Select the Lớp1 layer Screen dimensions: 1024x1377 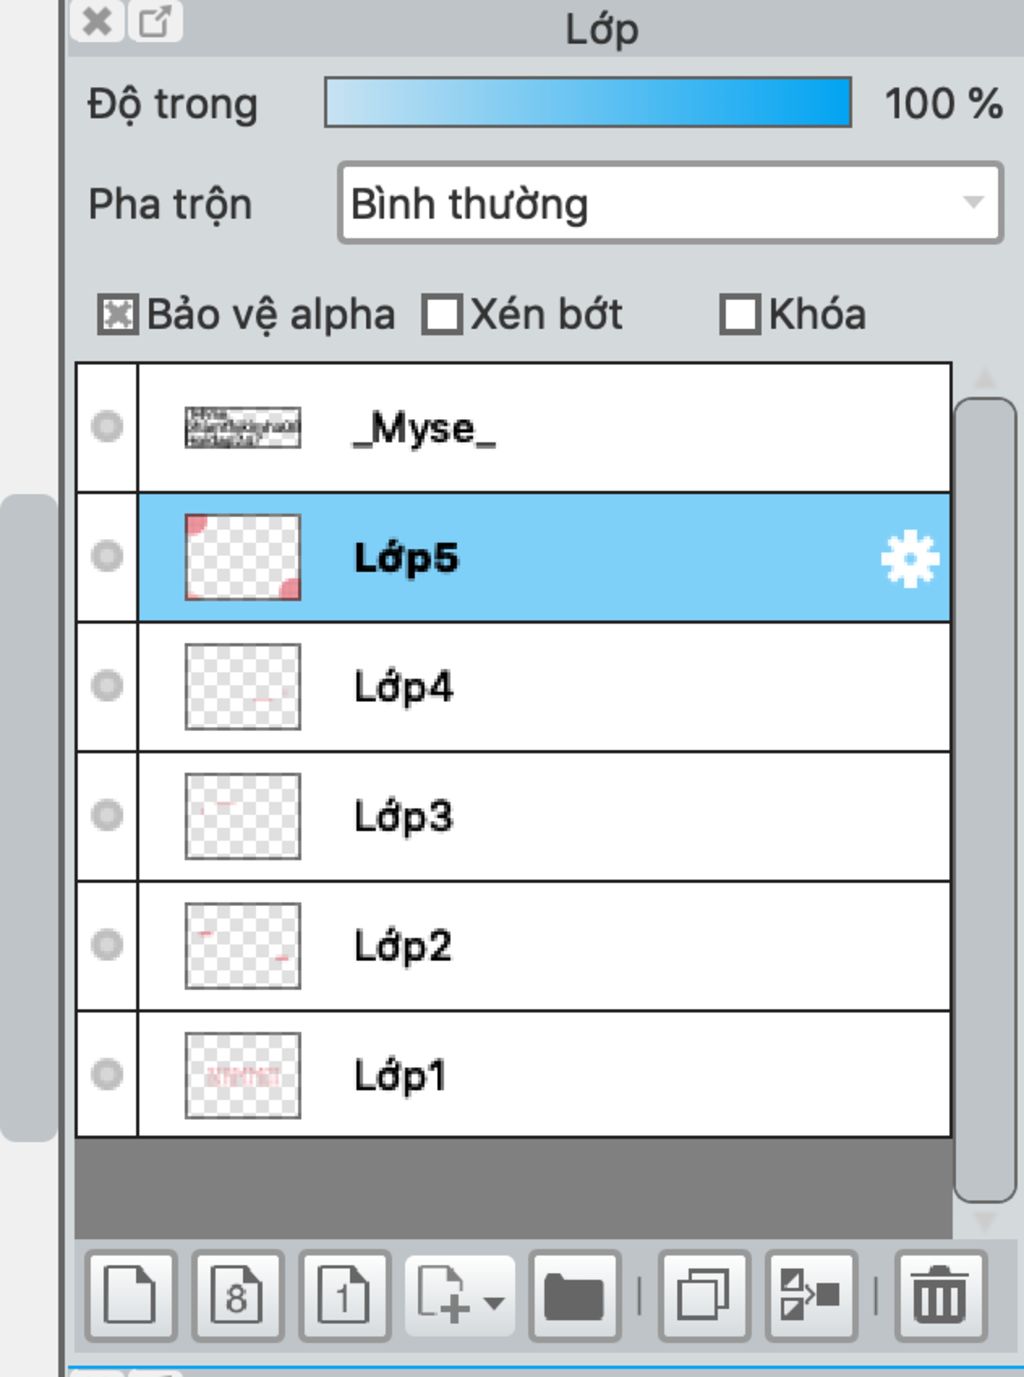pyautogui.click(x=600, y=1075)
